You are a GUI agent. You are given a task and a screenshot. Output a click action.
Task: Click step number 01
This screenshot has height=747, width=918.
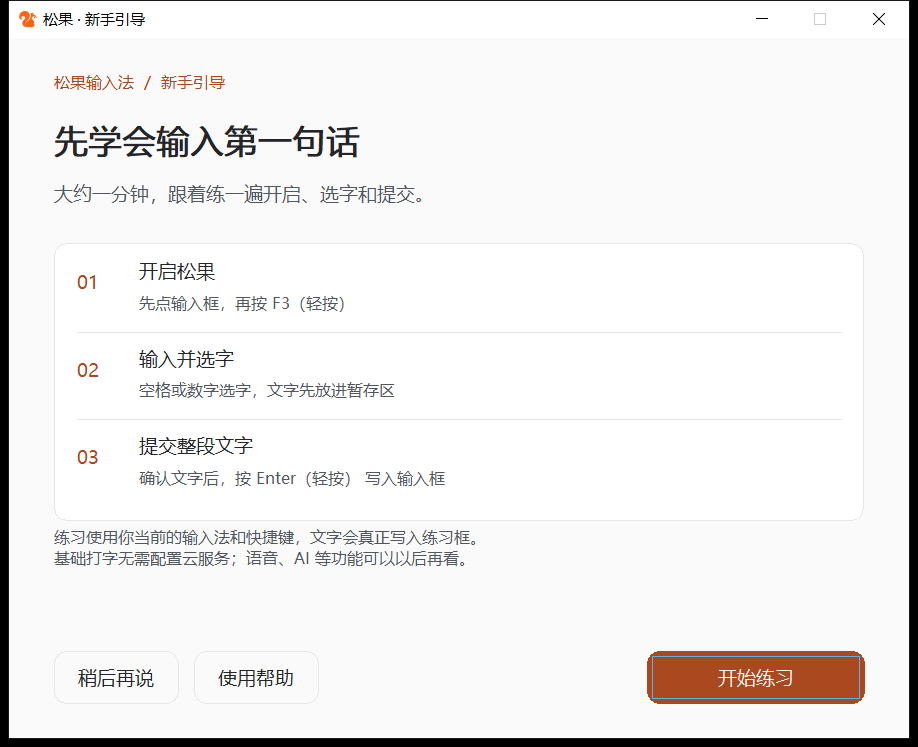(87, 283)
